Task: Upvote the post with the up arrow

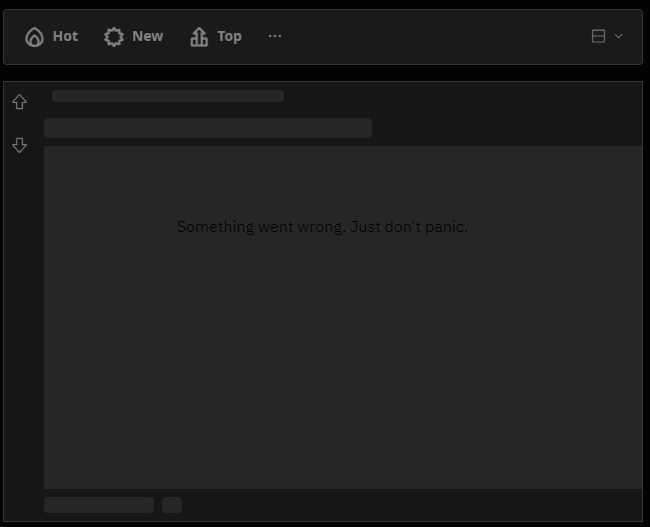Action: [x=19, y=102]
